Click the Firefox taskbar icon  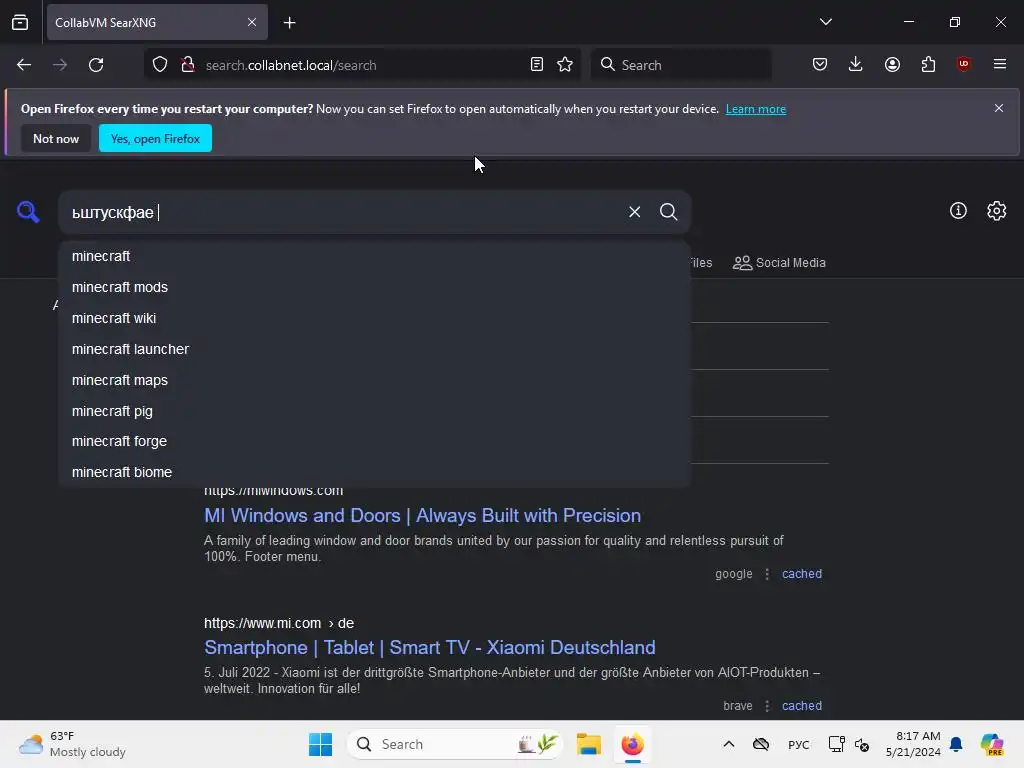(x=632, y=744)
